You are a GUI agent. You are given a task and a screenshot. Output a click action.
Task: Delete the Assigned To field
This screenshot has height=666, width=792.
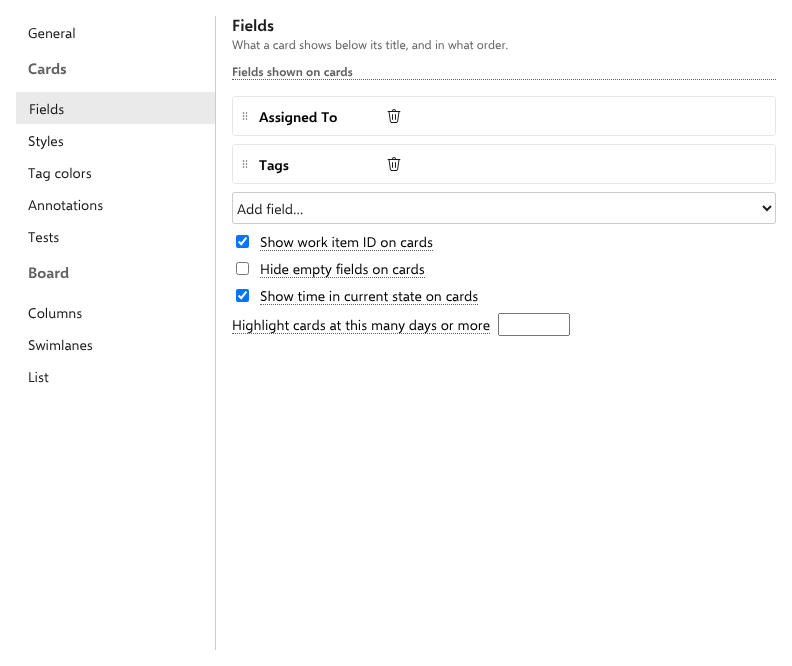click(x=393, y=117)
